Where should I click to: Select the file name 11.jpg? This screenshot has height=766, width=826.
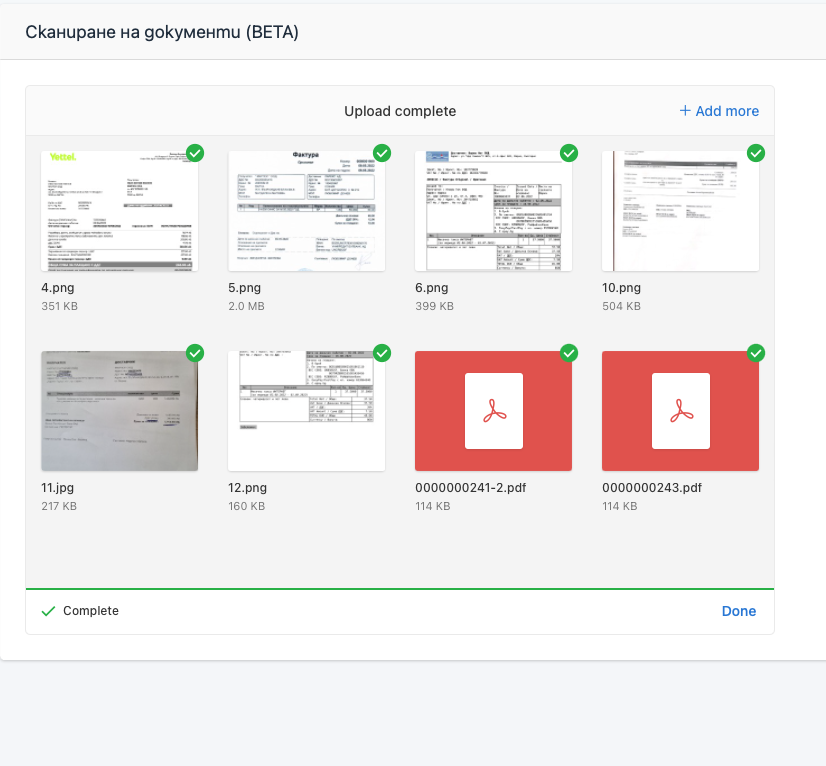[57, 488]
